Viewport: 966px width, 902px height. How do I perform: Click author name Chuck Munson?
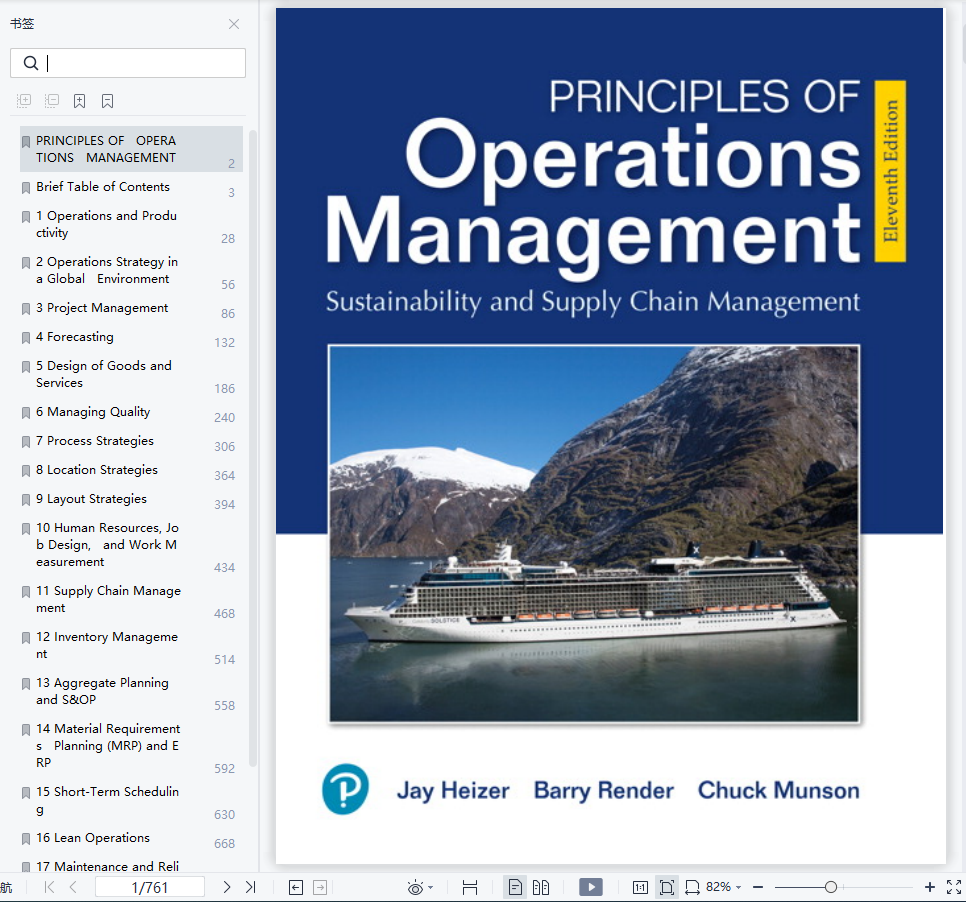point(778,790)
